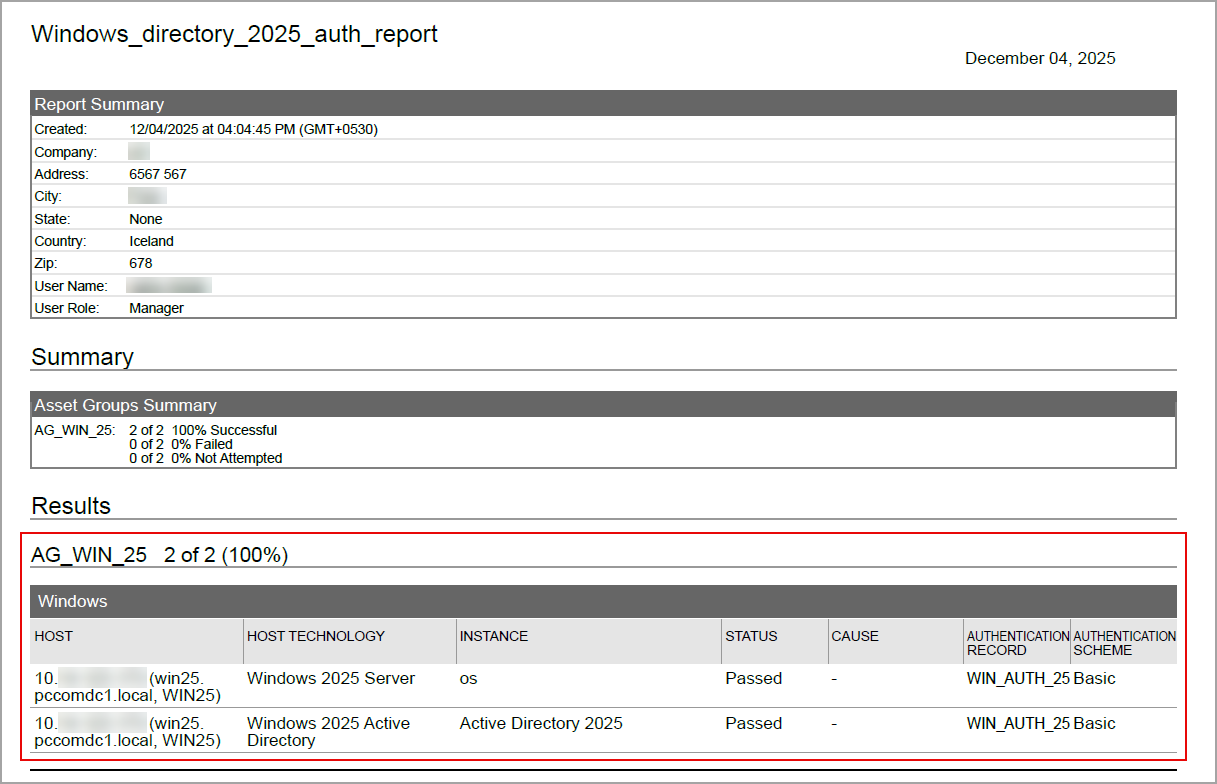The image size is (1217, 784).
Task: Click the Active Directory 2025 instance cell
Action: pos(540,723)
